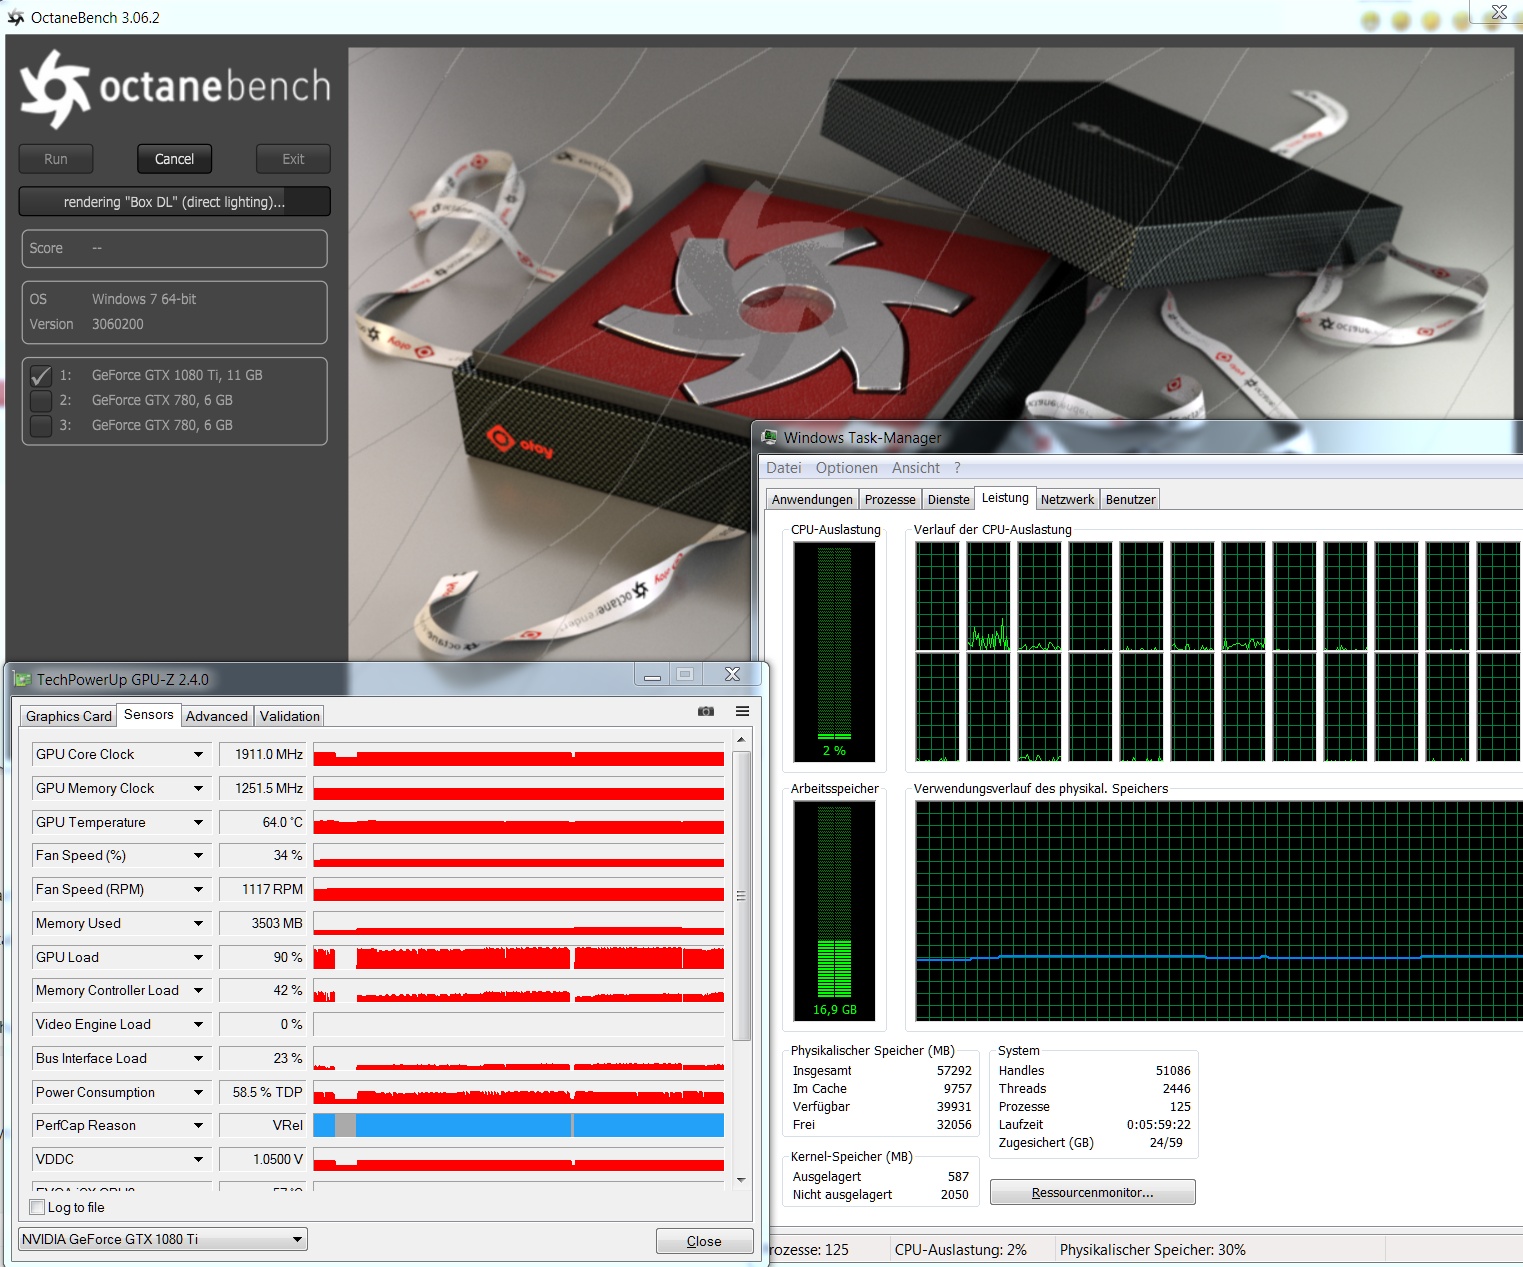Click the GPU Temperature value 64.0 °C
Viewport: 1523px width, 1267px height.
[262, 823]
